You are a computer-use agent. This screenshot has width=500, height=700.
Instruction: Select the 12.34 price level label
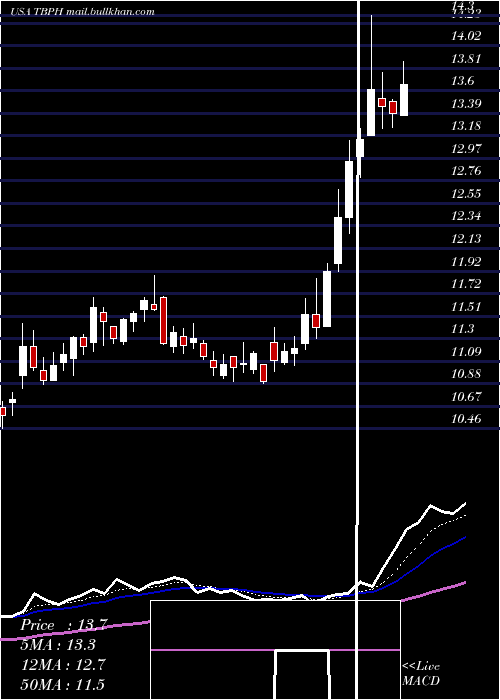[x=466, y=216]
